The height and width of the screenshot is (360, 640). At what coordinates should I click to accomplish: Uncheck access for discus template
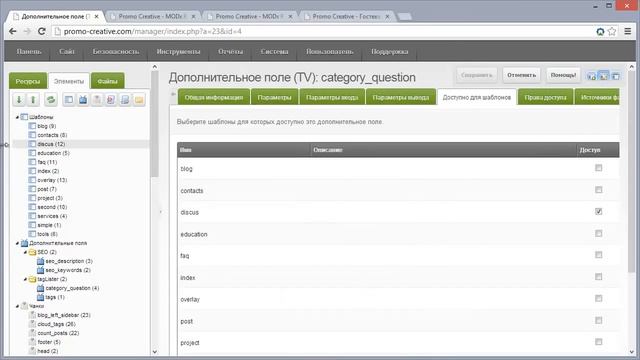coord(598,211)
